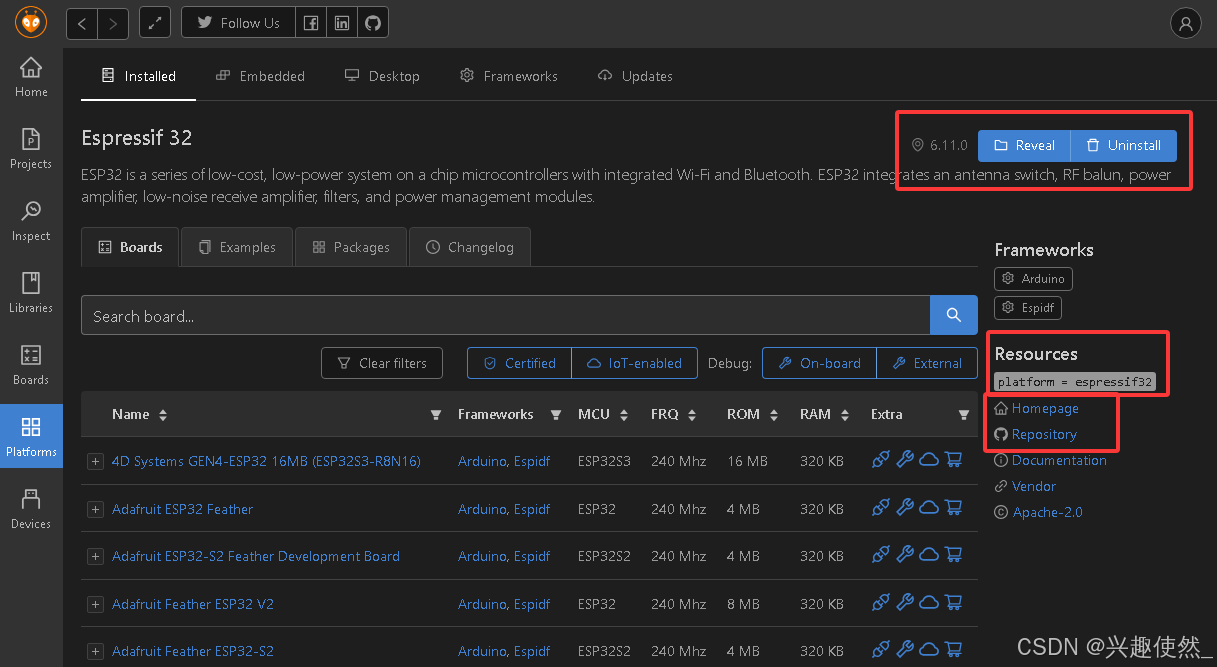Open the LinkedIn page icon
The width and height of the screenshot is (1217, 667).
coord(342,23)
